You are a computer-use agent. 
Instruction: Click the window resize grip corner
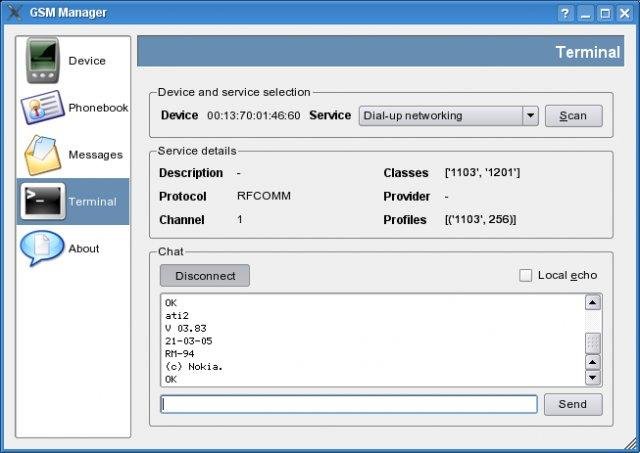tap(632, 444)
